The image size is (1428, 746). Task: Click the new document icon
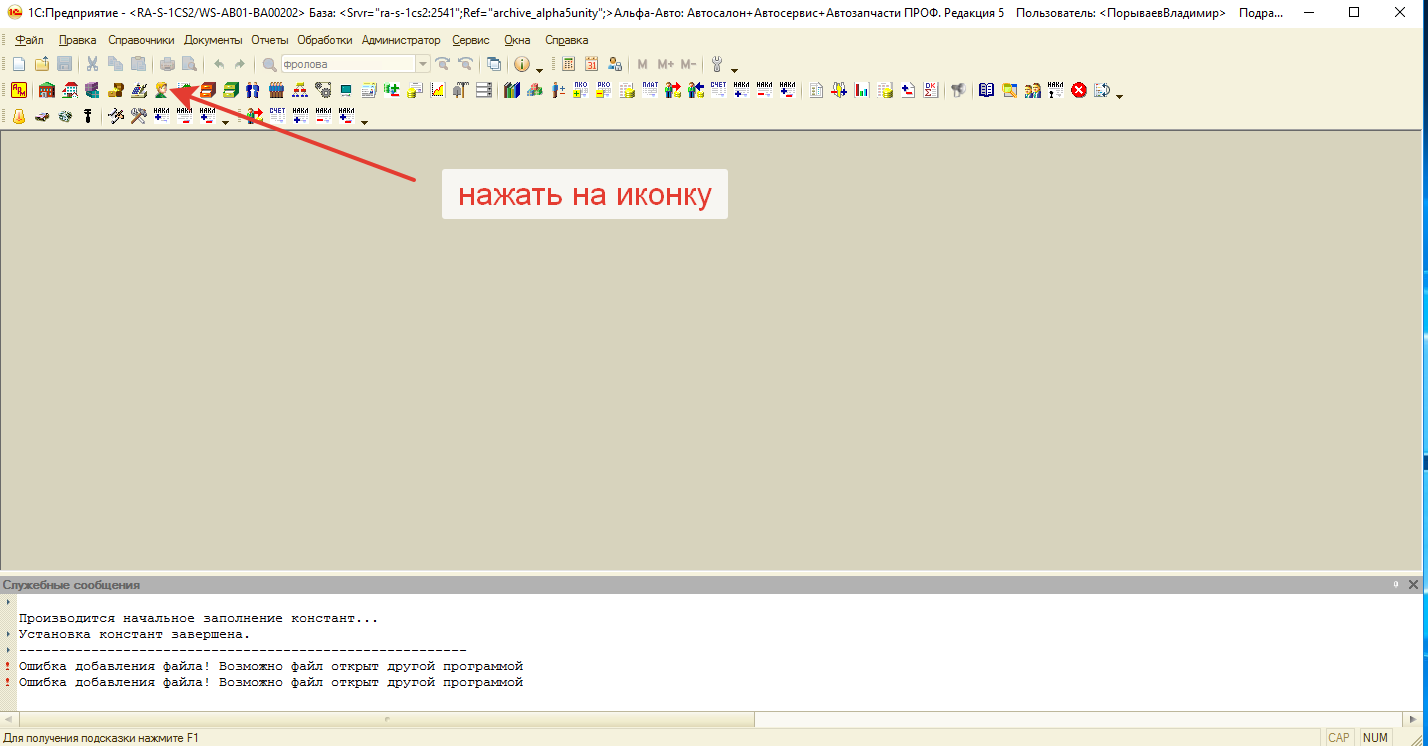(x=18, y=64)
